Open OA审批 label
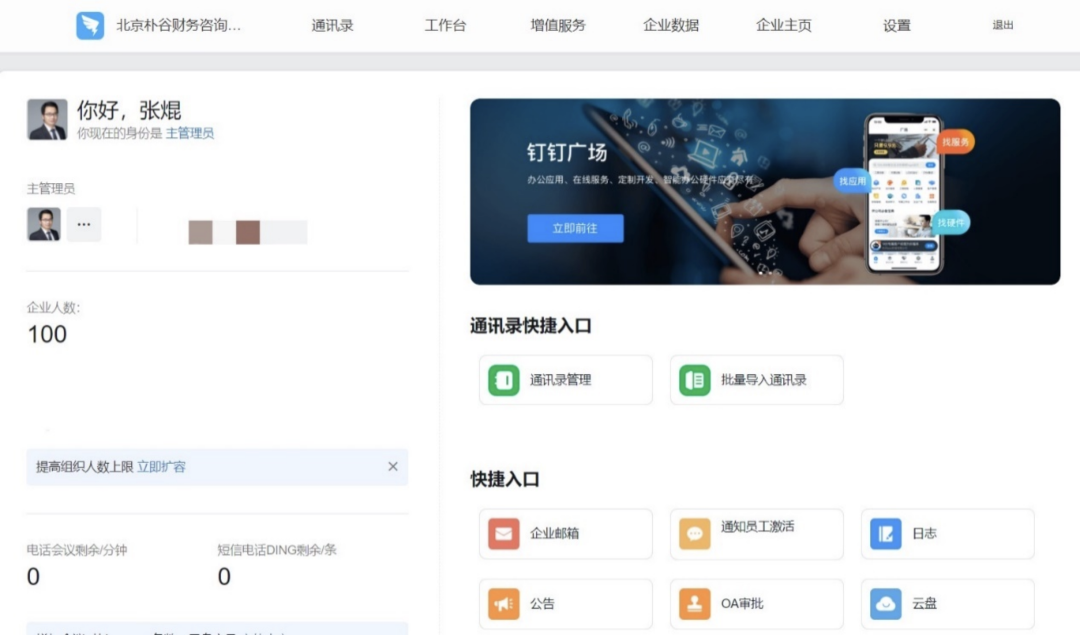This screenshot has width=1080, height=635. click(x=742, y=604)
